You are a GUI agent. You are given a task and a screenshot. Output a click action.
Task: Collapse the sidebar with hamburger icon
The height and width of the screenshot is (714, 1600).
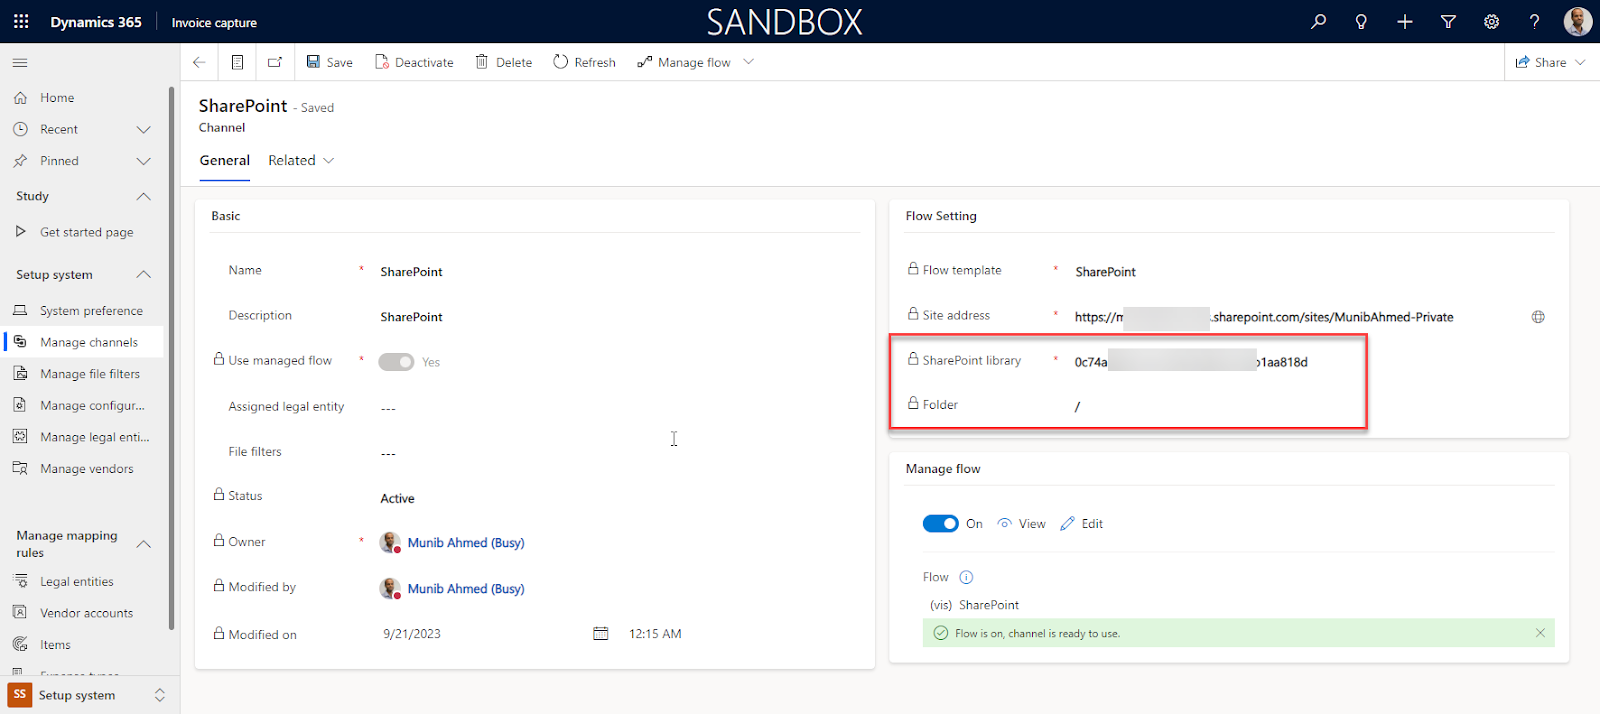click(20, 63)
